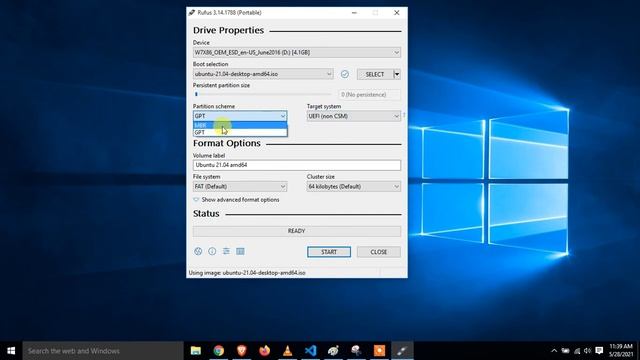The image size is (640, 360).
Task: Click the volume tray icon
Action: coord(587,351)
